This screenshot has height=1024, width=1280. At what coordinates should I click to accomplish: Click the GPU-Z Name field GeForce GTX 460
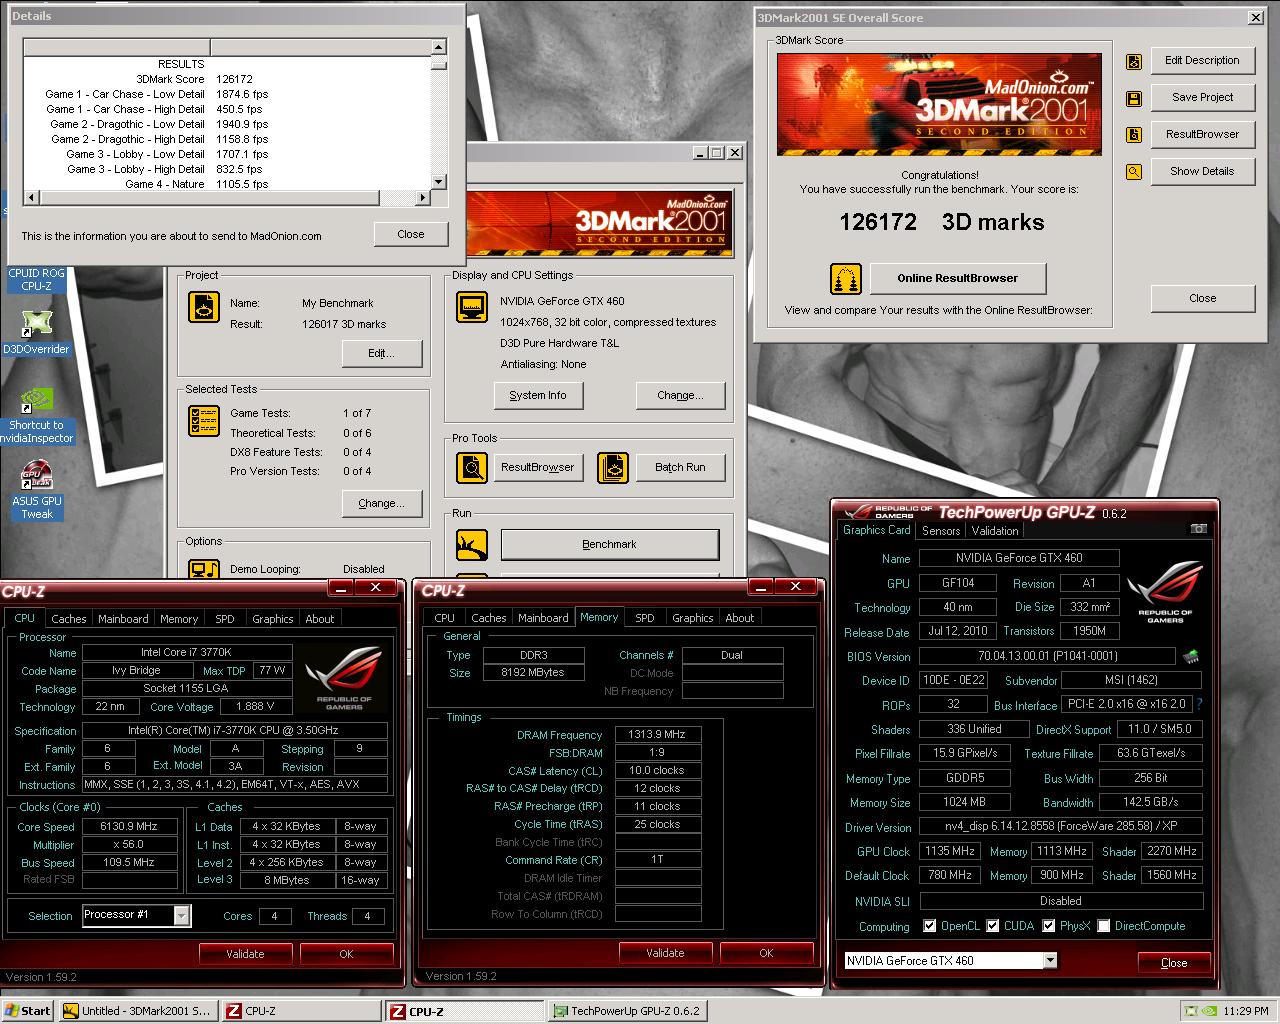(1019, 558)
